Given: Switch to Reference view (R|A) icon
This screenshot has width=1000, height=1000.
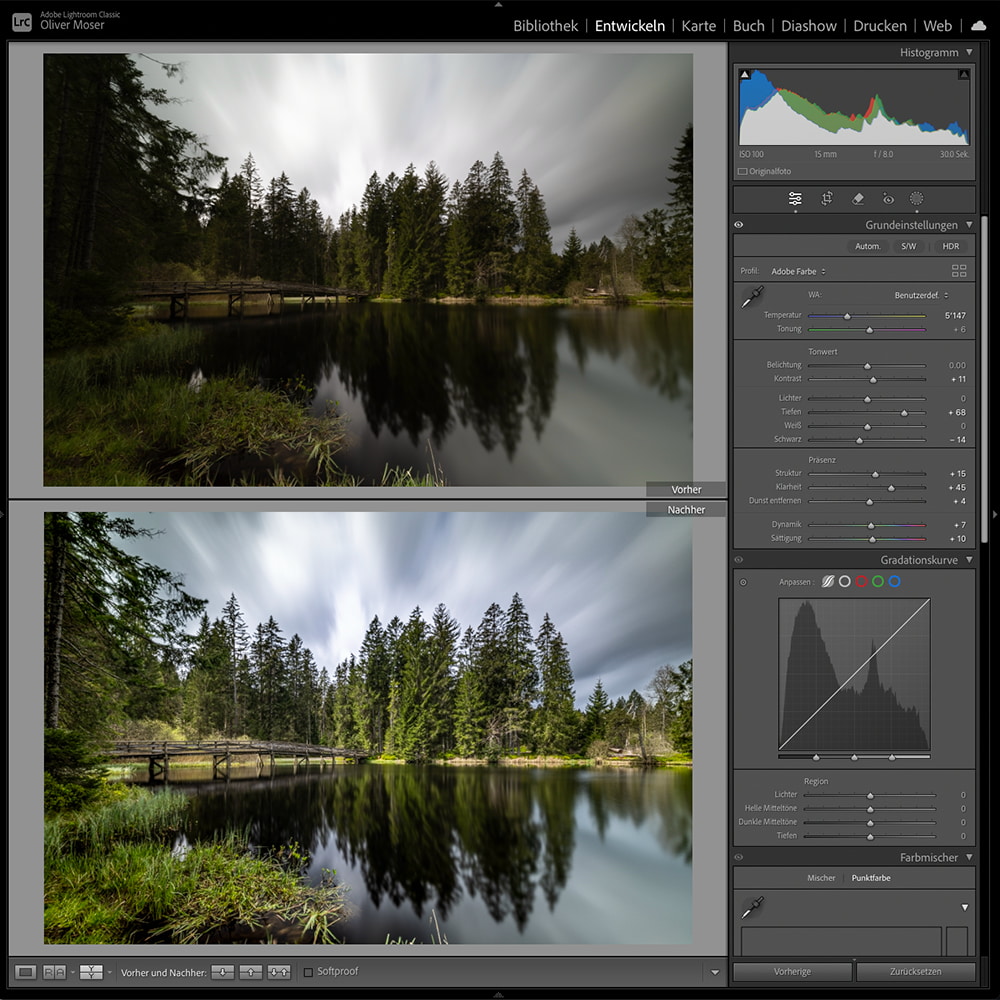Looking at the screenshot, I should tap(54, 972).
